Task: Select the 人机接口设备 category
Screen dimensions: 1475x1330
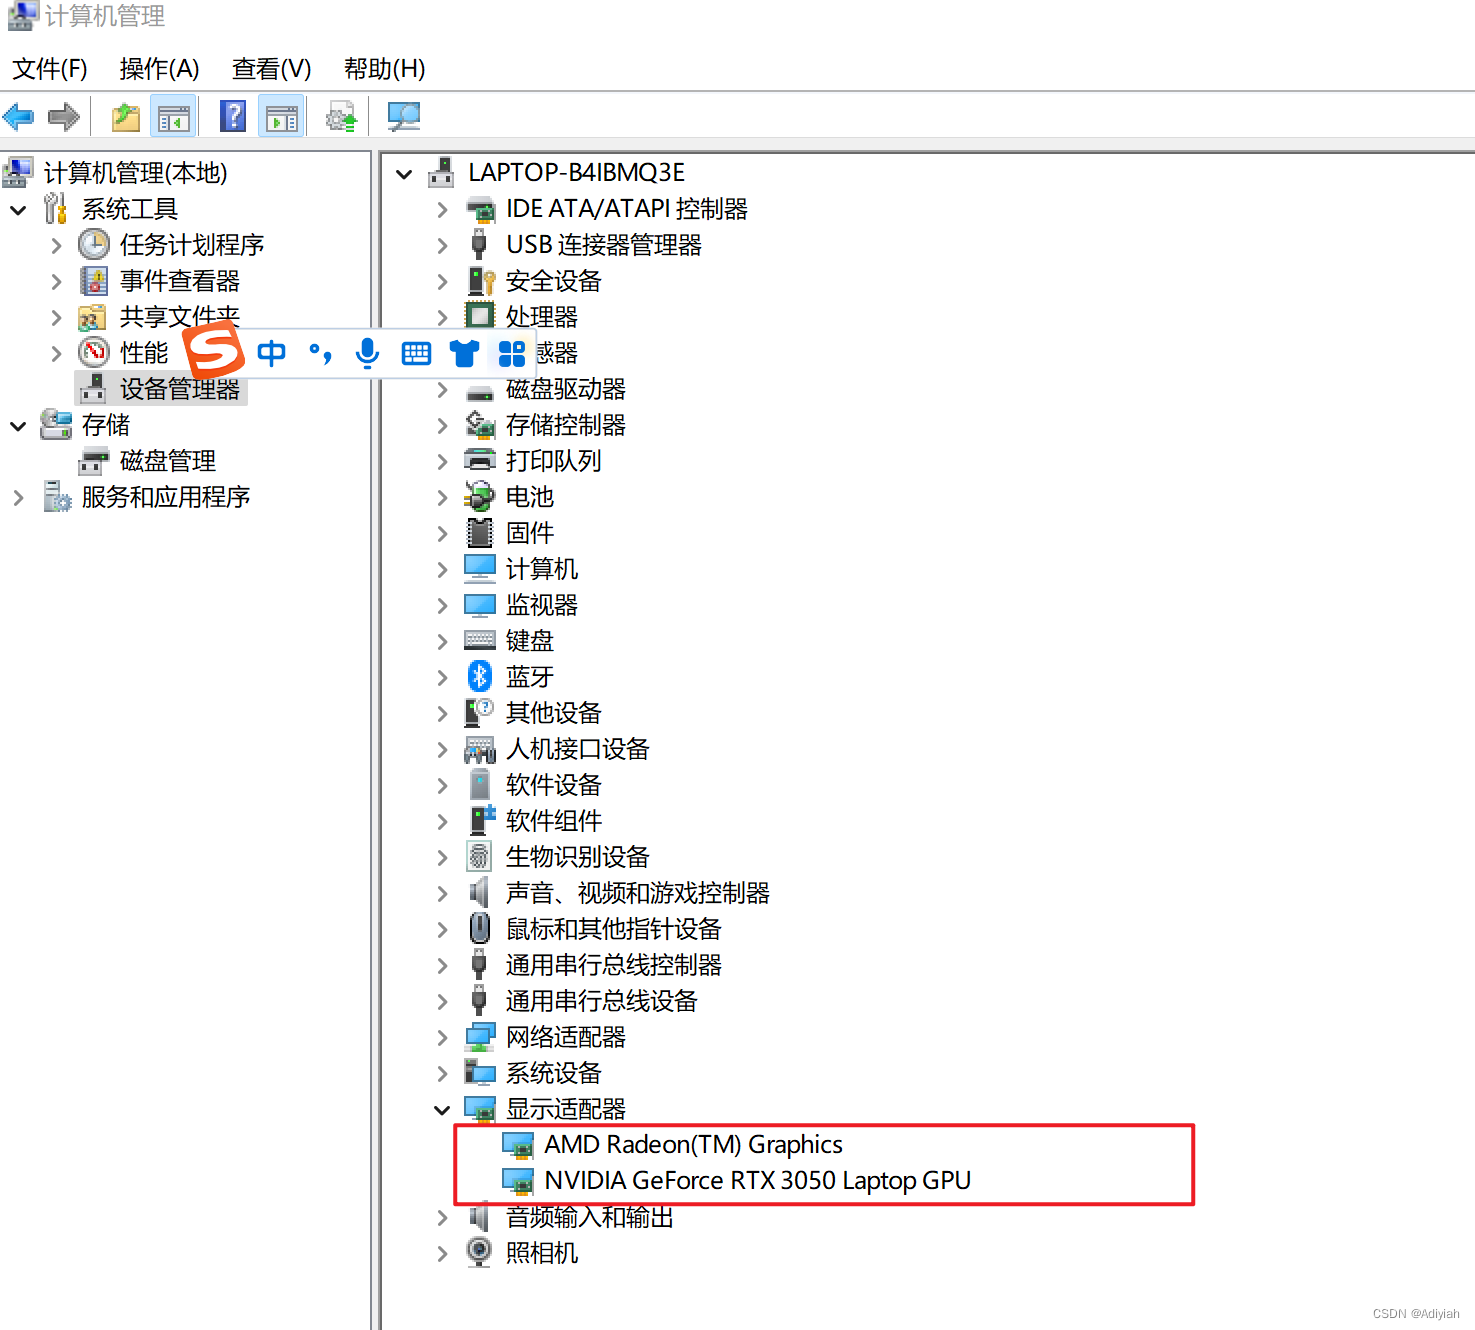Action: pyautogui.click(x=578, y=749)
